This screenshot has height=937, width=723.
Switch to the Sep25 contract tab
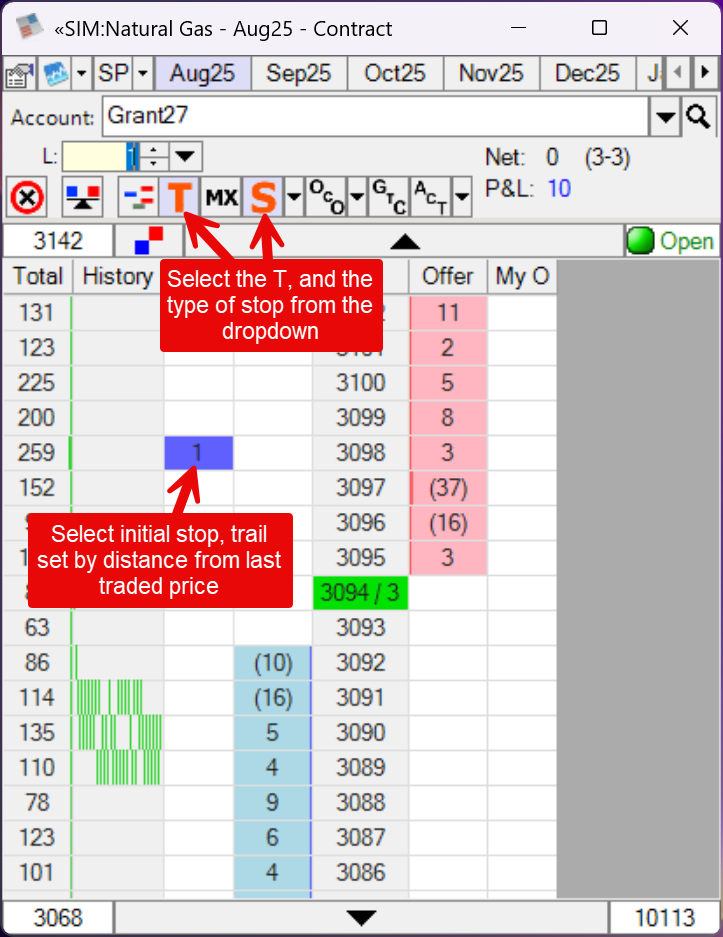(299, 73)
